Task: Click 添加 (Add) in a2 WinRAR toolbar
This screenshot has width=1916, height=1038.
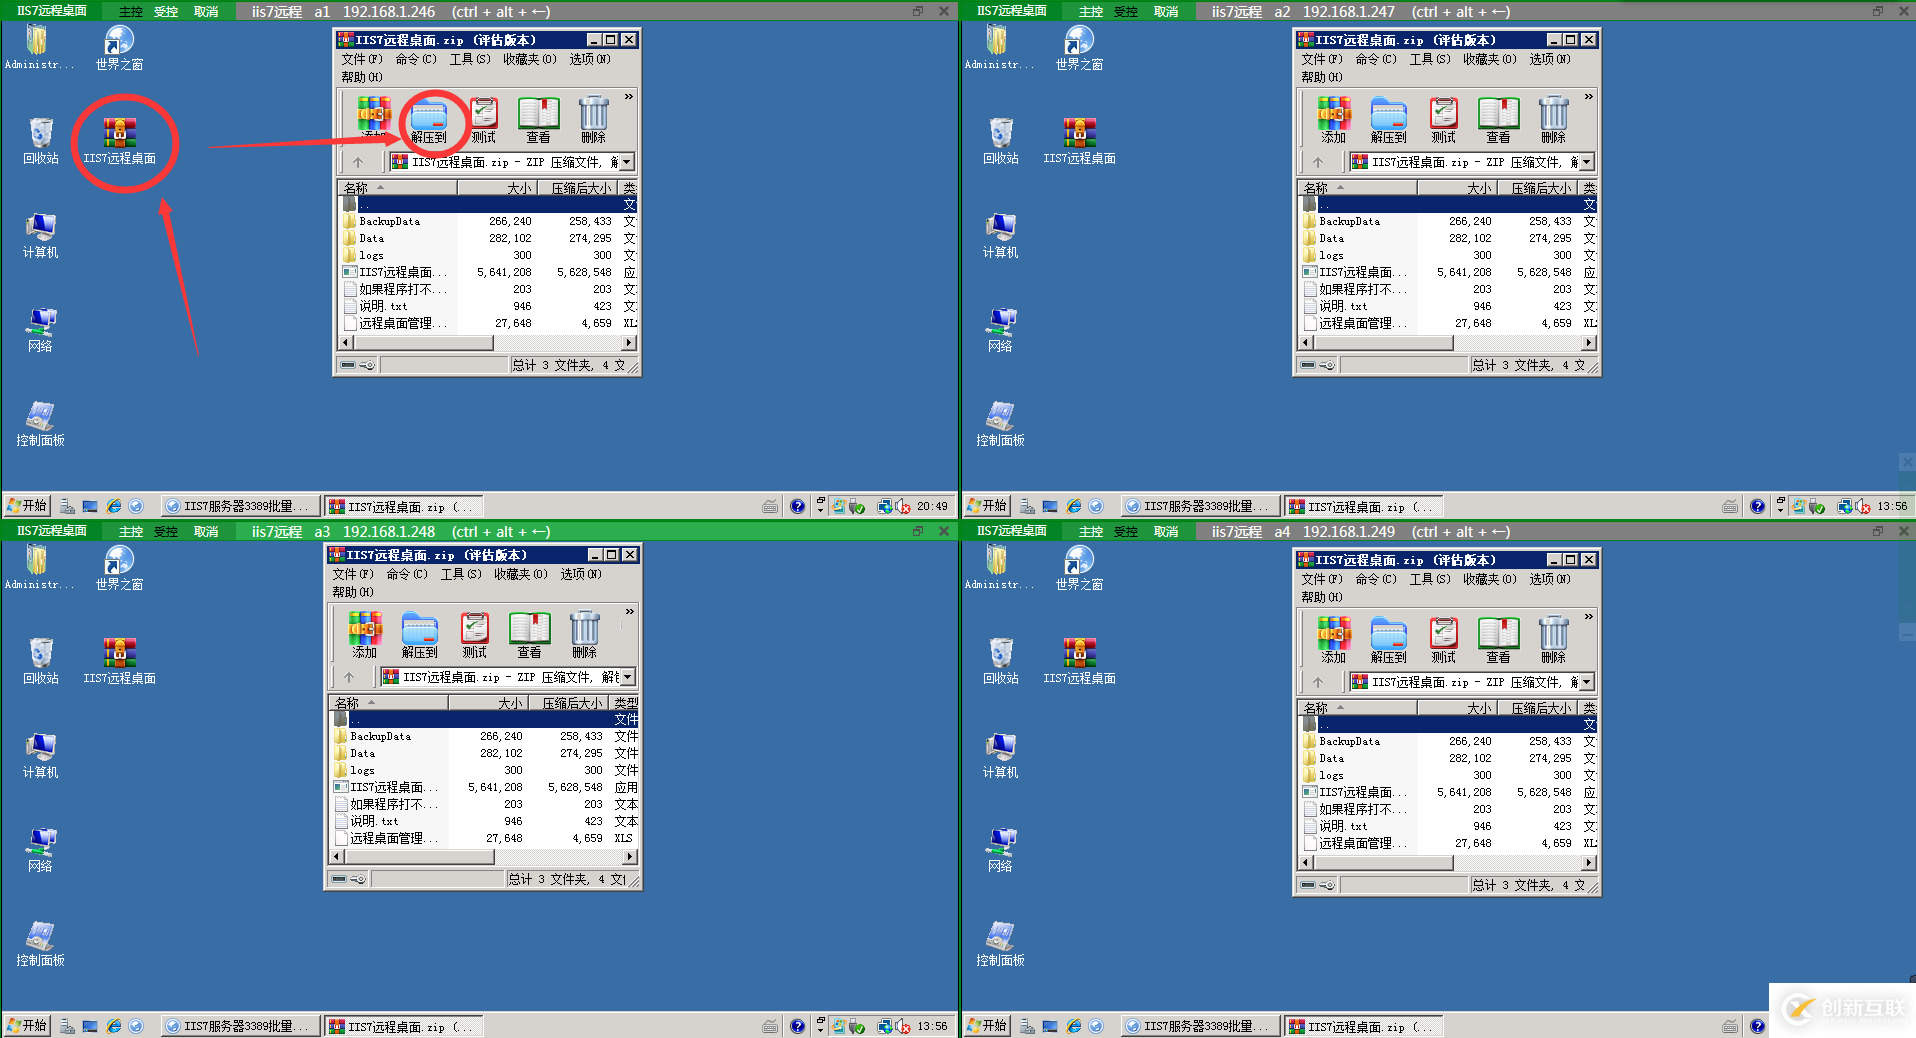Action: pyautogui.click(x=1334, y=120)
